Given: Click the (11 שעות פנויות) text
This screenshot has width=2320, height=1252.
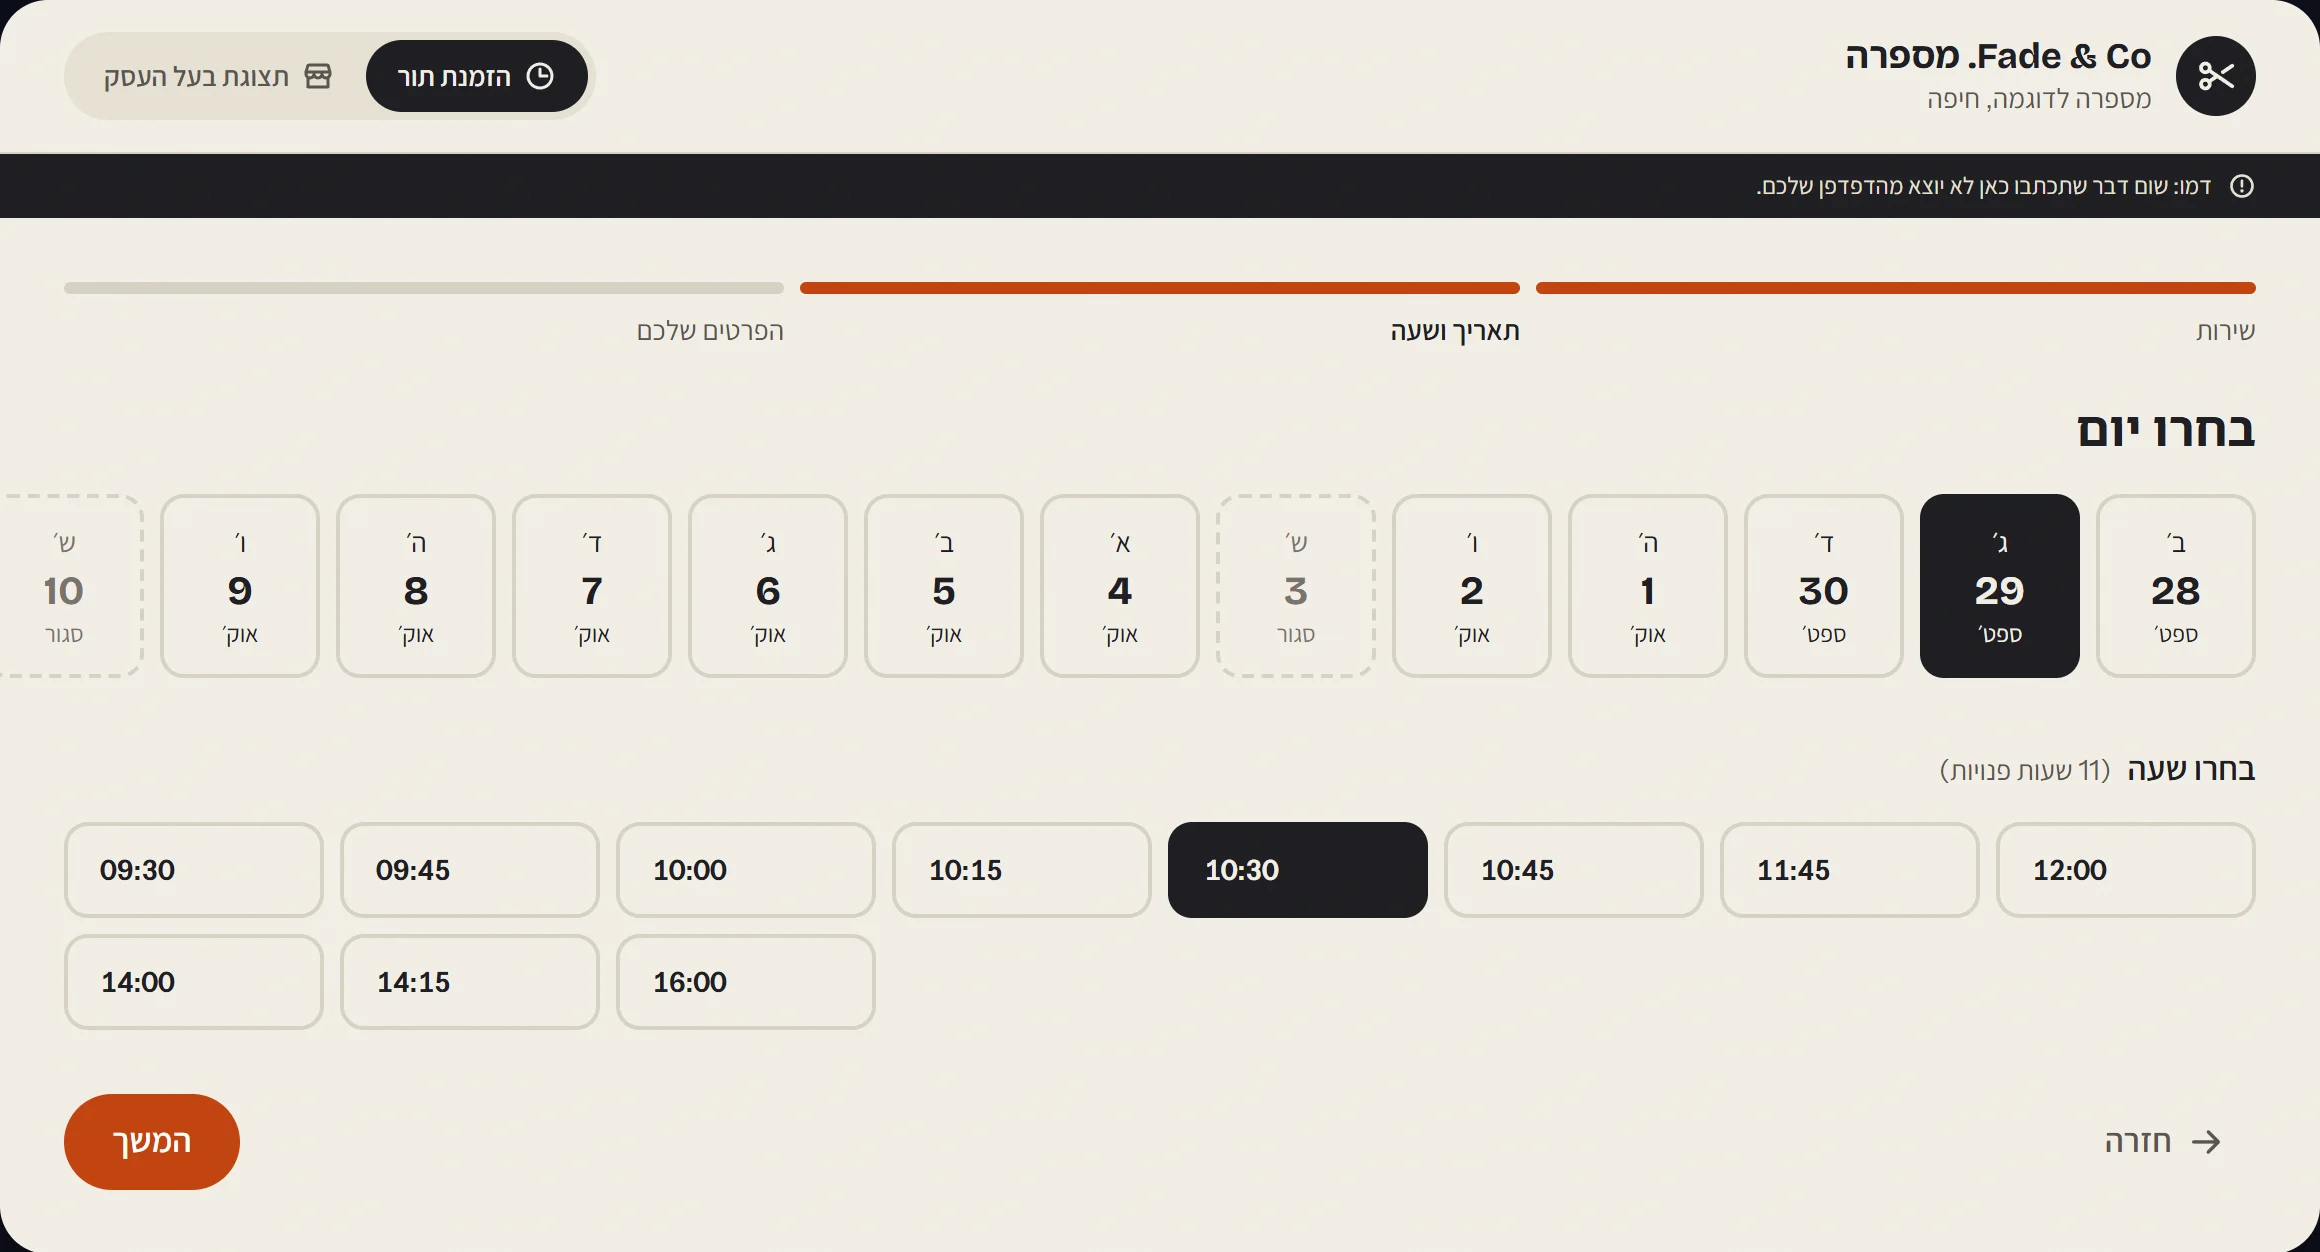Looking at the screenshot, I should click(x=2025, y=771).
